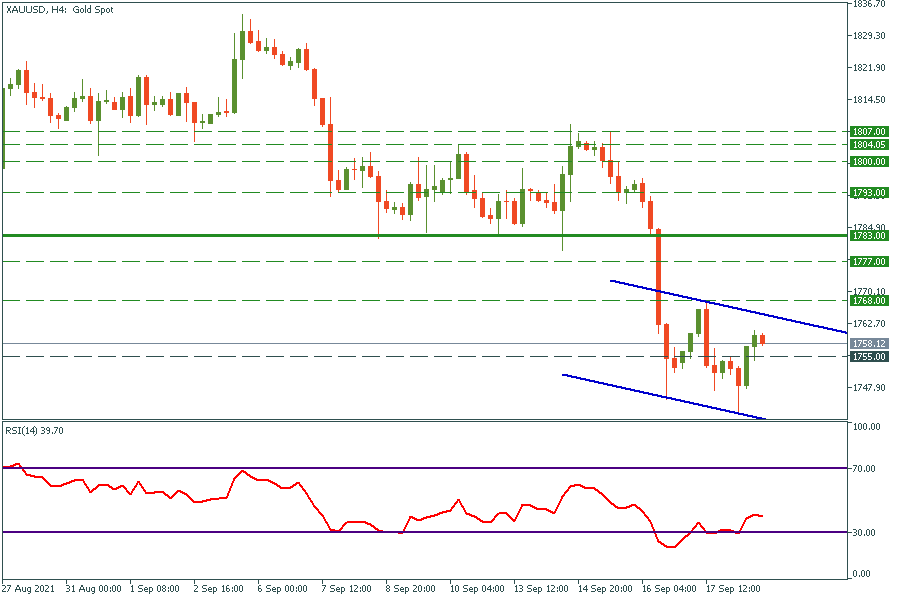Click the 1807.00 price level label
Image resolution: width=900 pixels, height=600 pixels.
pyautogui.click(x=868, y=131)
